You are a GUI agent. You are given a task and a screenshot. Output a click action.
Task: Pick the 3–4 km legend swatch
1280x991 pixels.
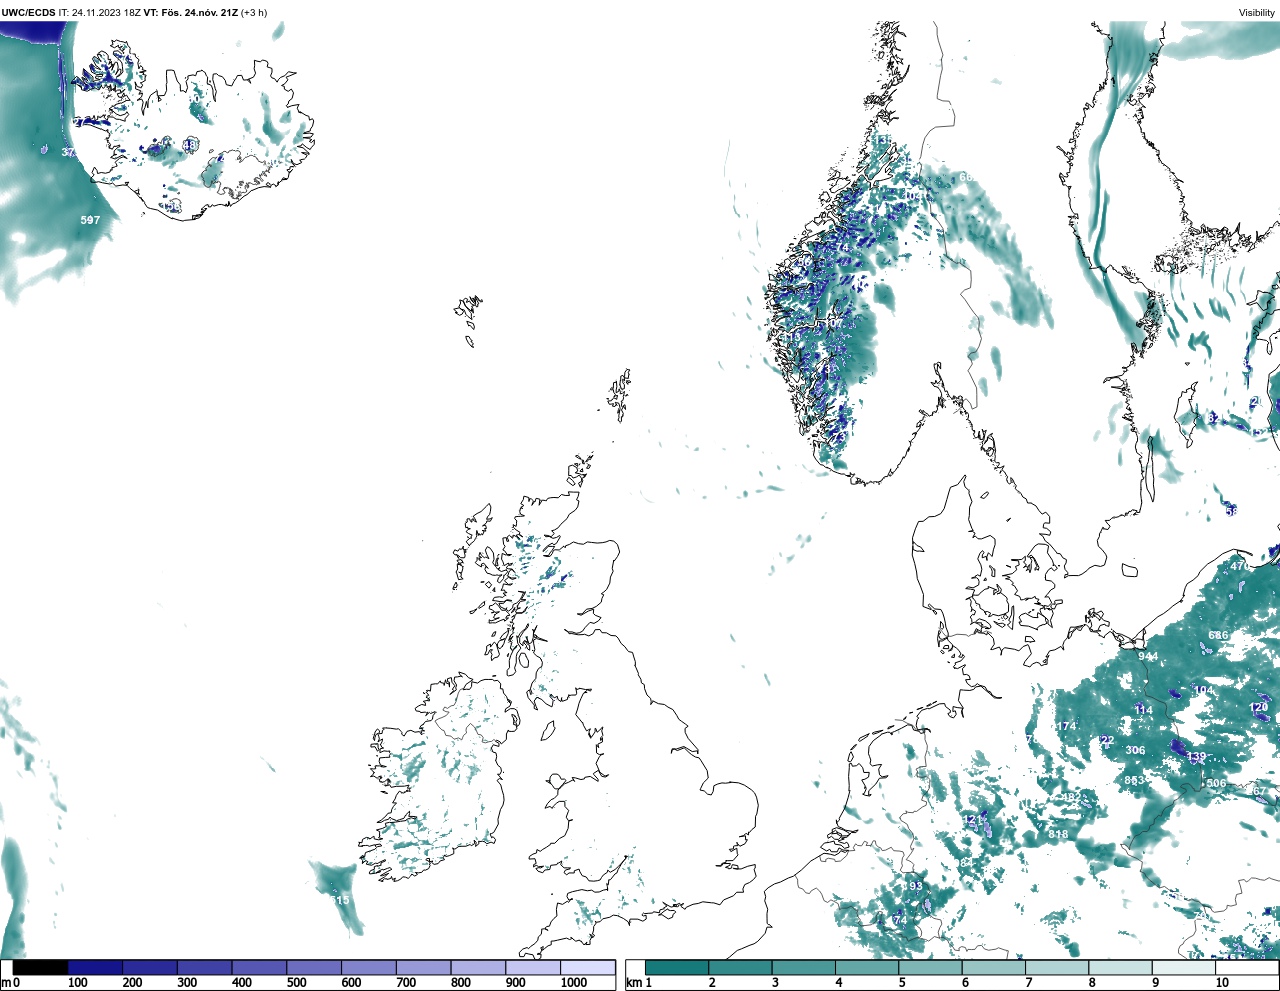pyautogui.click(x=803, y=968)
